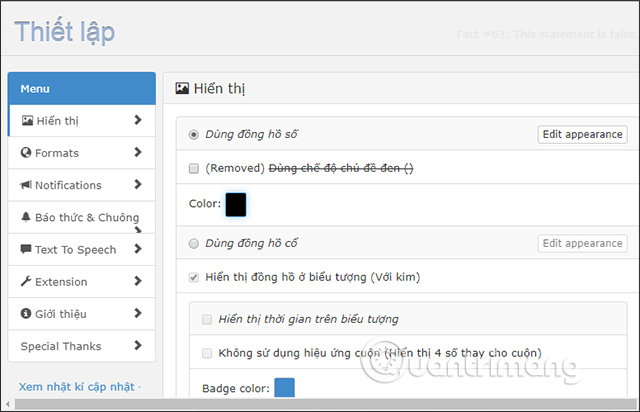Toggle Hiển thị đồng hồ ở biểu tượng checkbox
The image size is (640, 412).
[194, 277]
